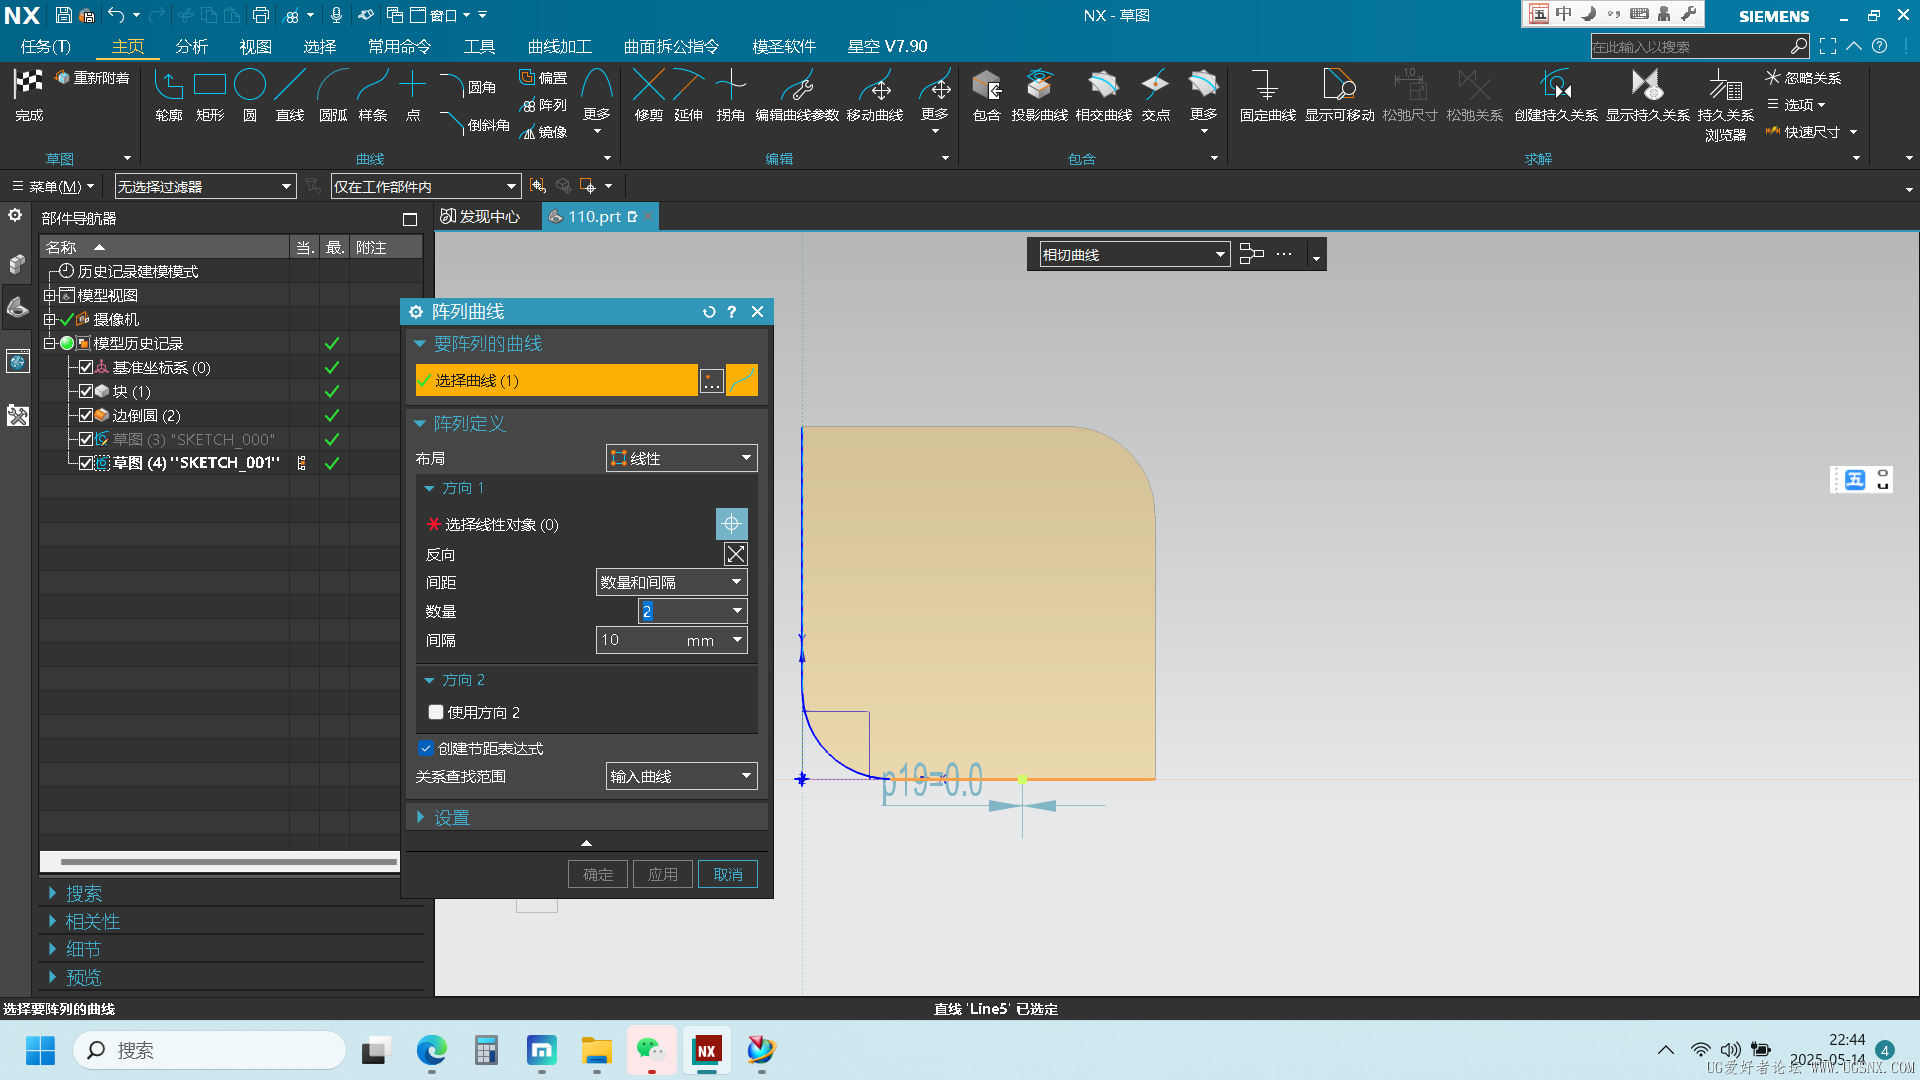Open the 关系查找范围 dropdown
Viewport: 1920px width, 1080px height.
coord(682,776)
